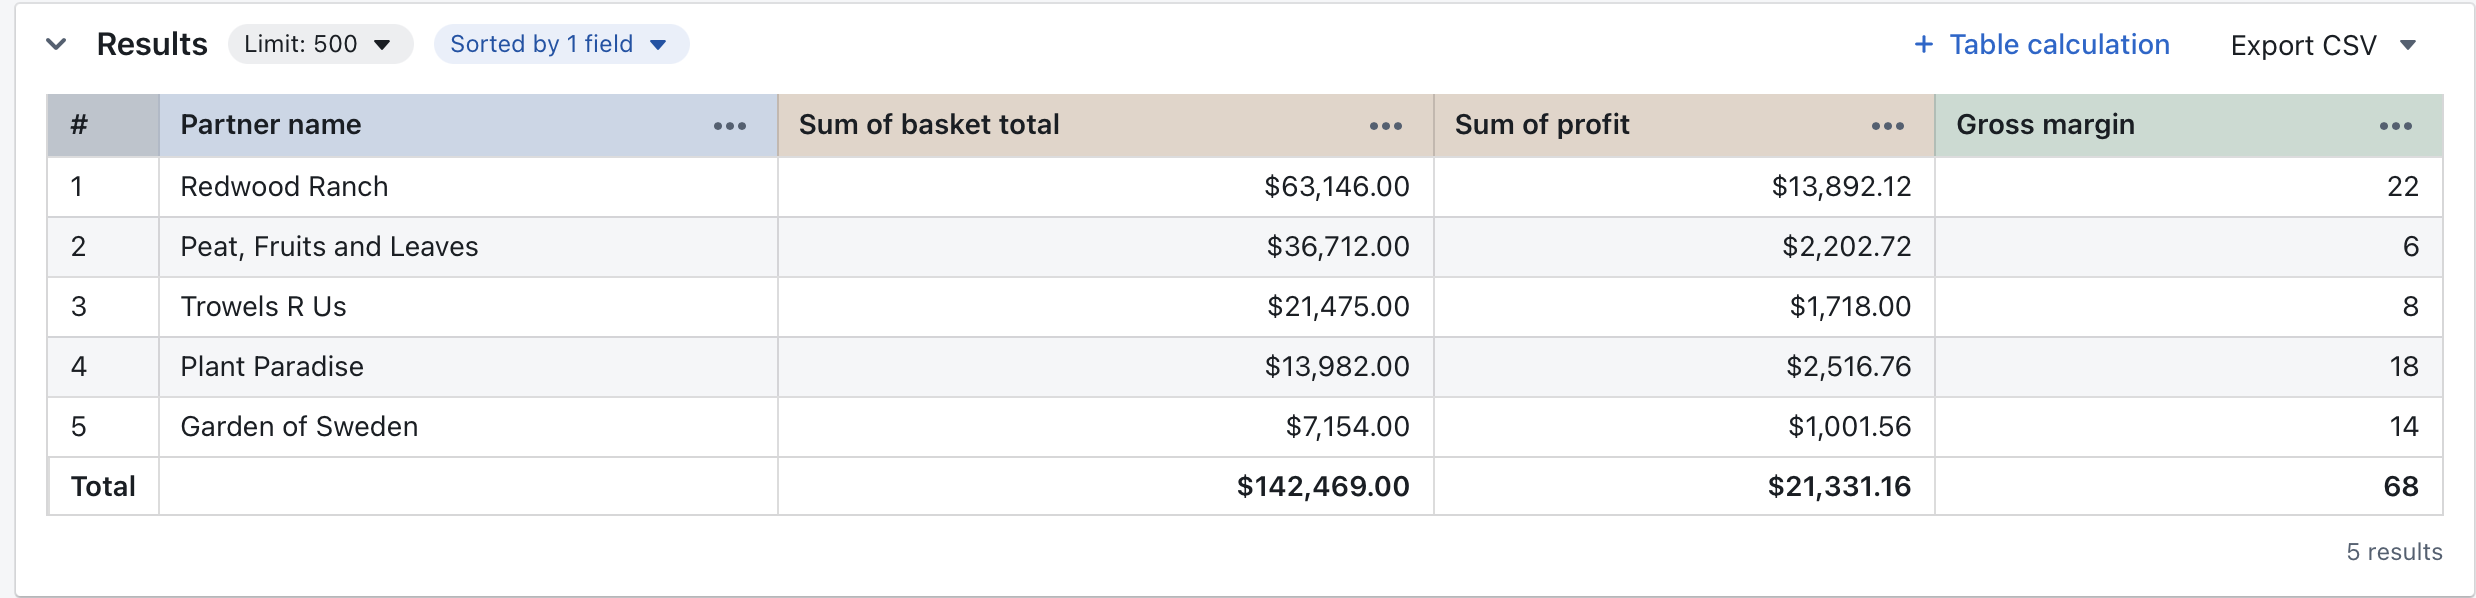Open the Gross margin column options menu
The image size is (2476, 598).
(x=2397, y=125)
